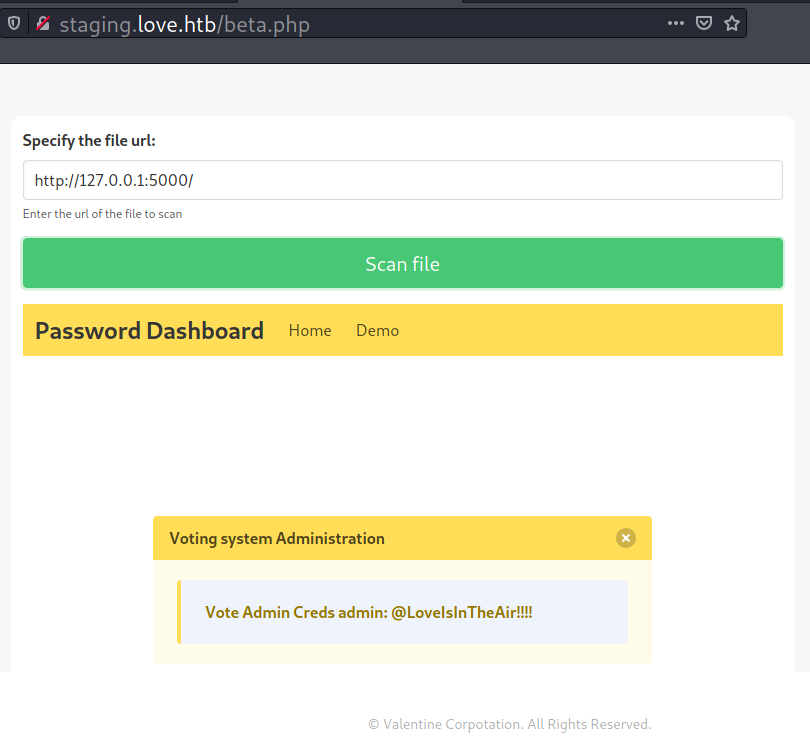The height and width of the screenshot is (752, 810).
Task: Open the Demo navigation link
Action: coord(377,330)
